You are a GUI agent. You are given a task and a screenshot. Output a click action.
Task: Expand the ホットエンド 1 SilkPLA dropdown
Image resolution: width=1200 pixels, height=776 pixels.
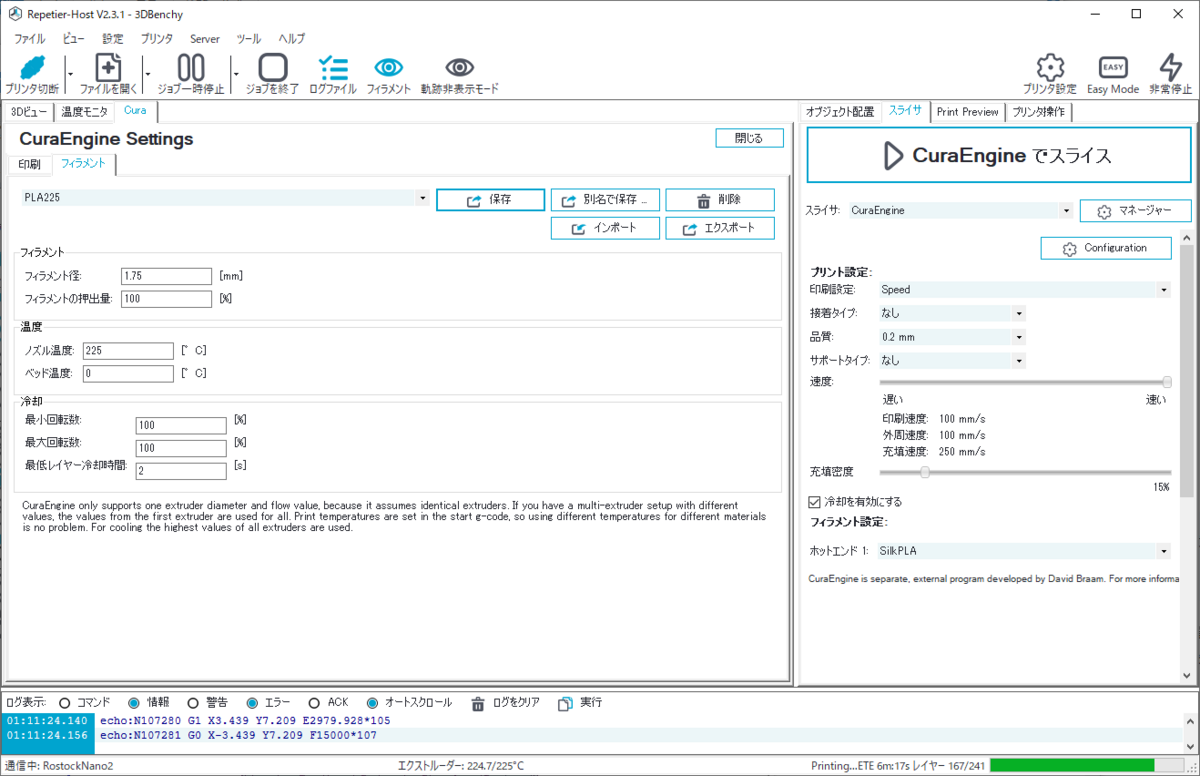coord(1164,551)
